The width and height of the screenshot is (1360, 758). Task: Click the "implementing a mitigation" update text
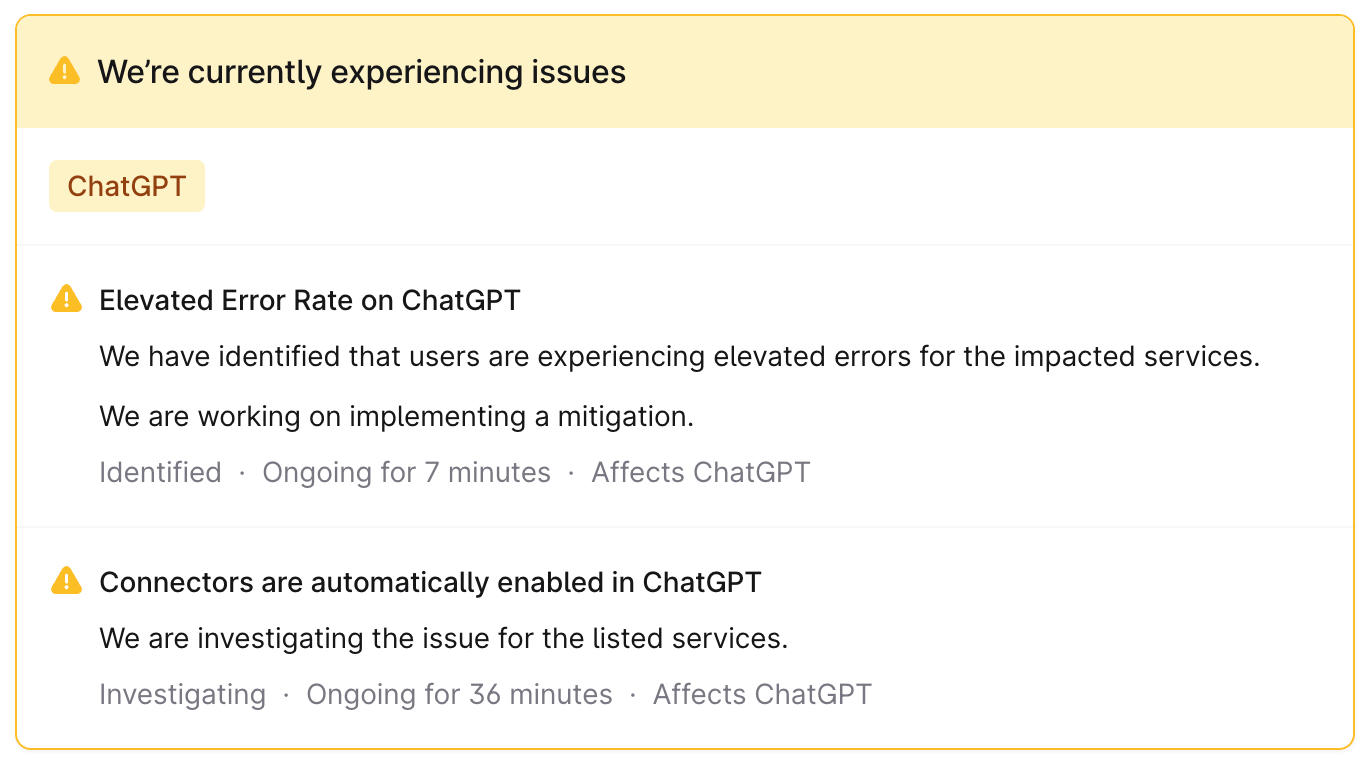[397, 416]
